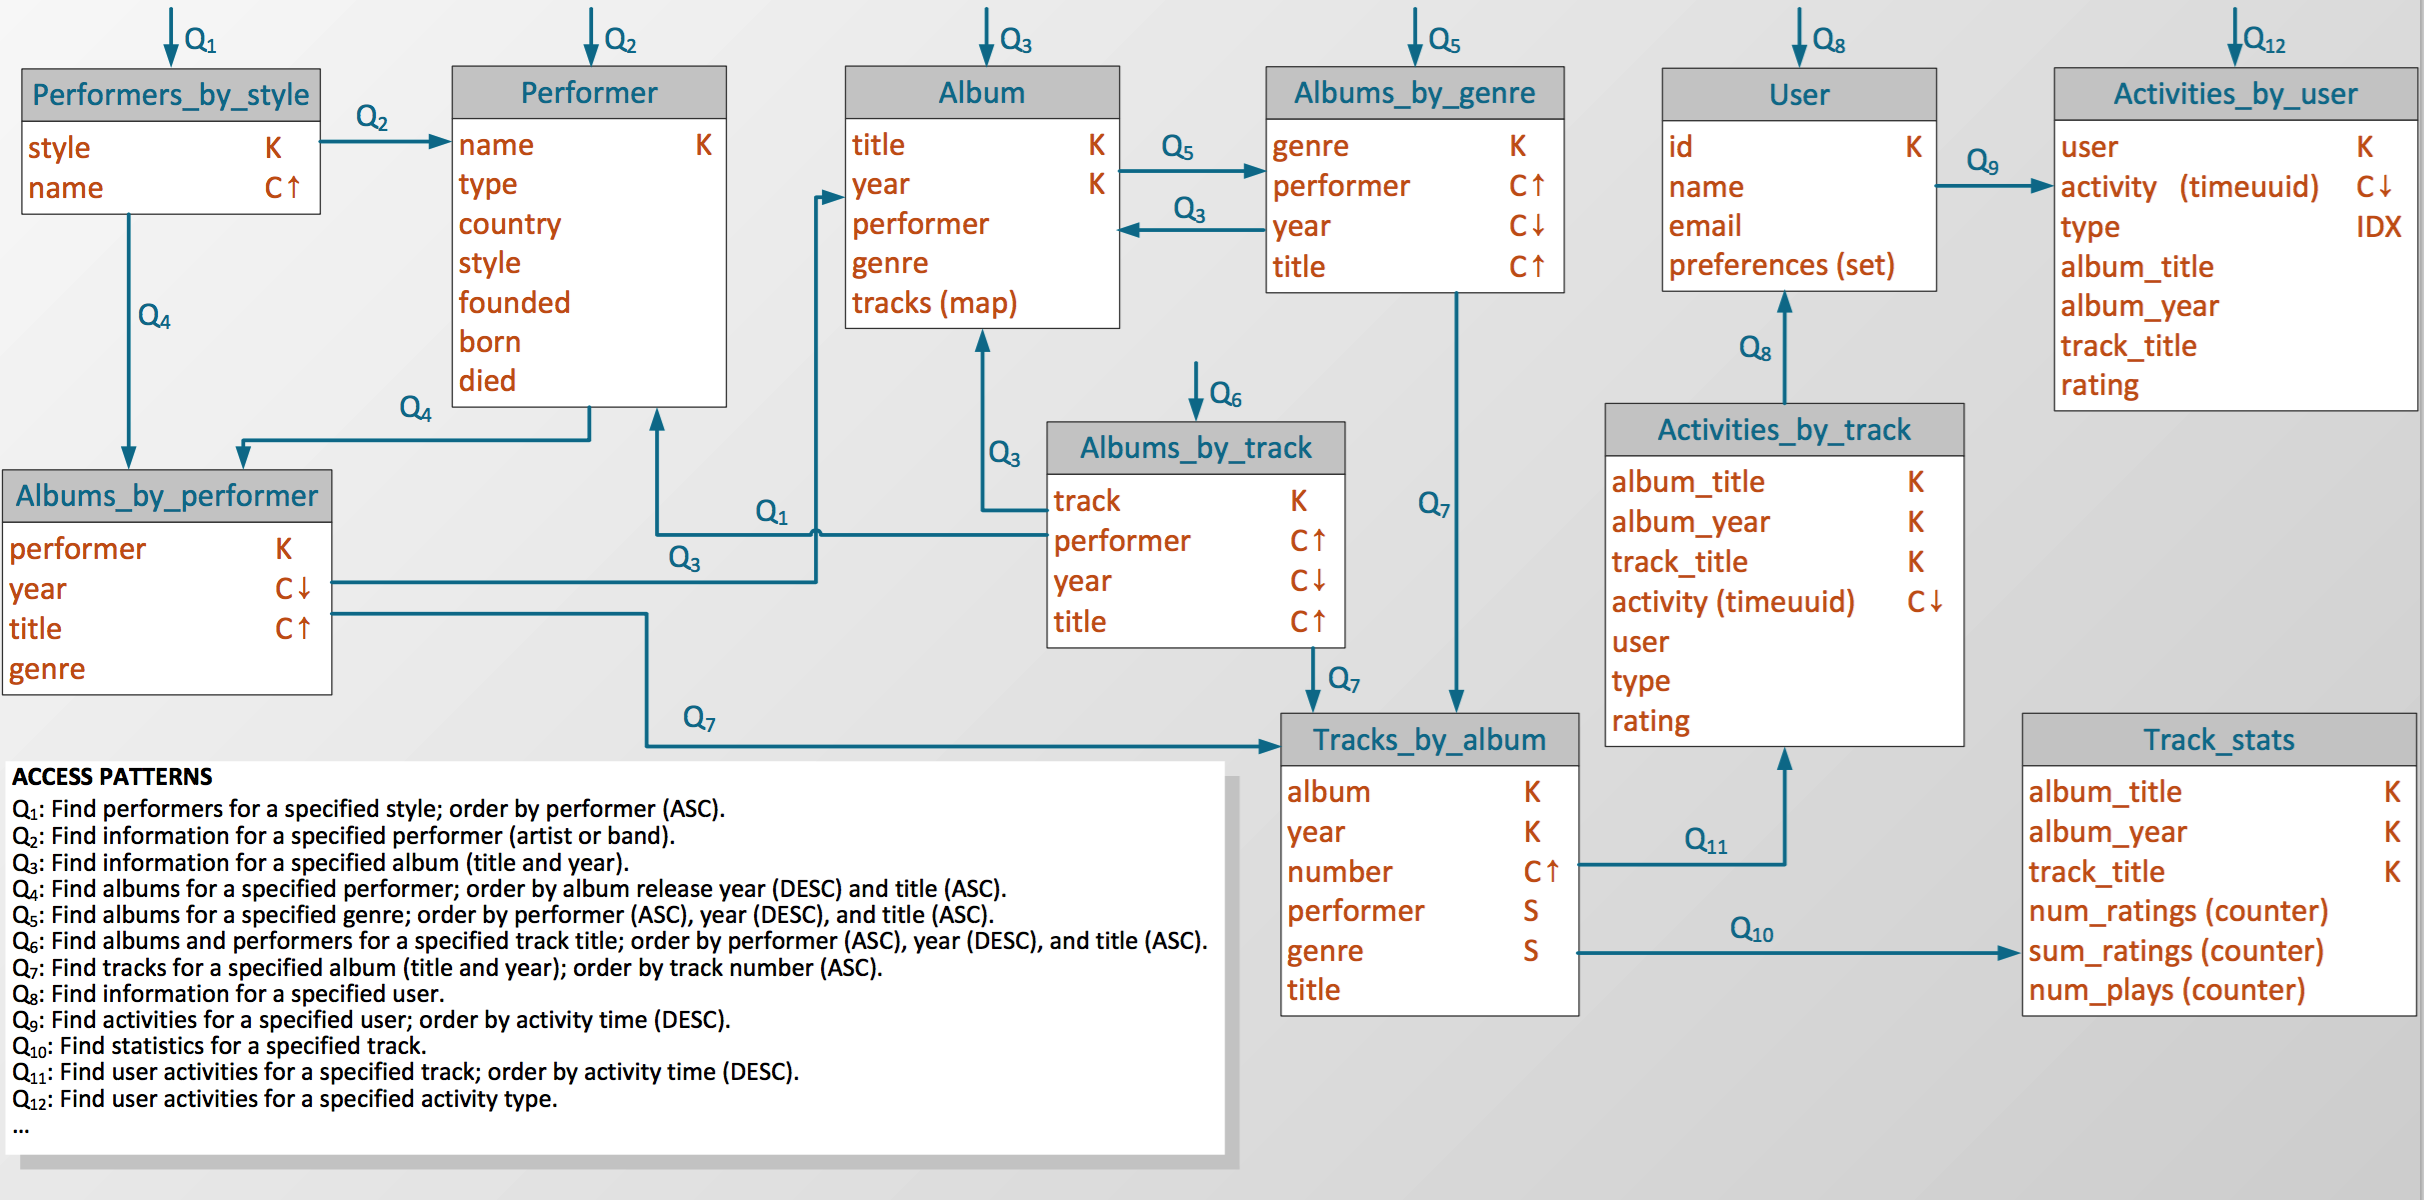Viewport: 2424px width, 1200px height.
Task: Select the Activities_by_user table header
Action: pyautogui.click(x=2235, y=94)
